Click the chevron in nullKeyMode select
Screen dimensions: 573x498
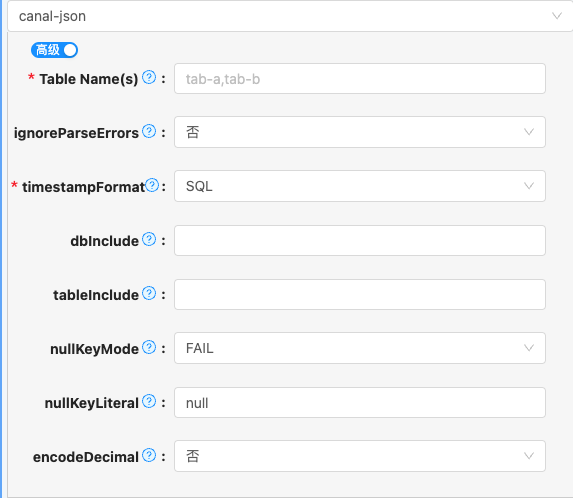point(529,348)
